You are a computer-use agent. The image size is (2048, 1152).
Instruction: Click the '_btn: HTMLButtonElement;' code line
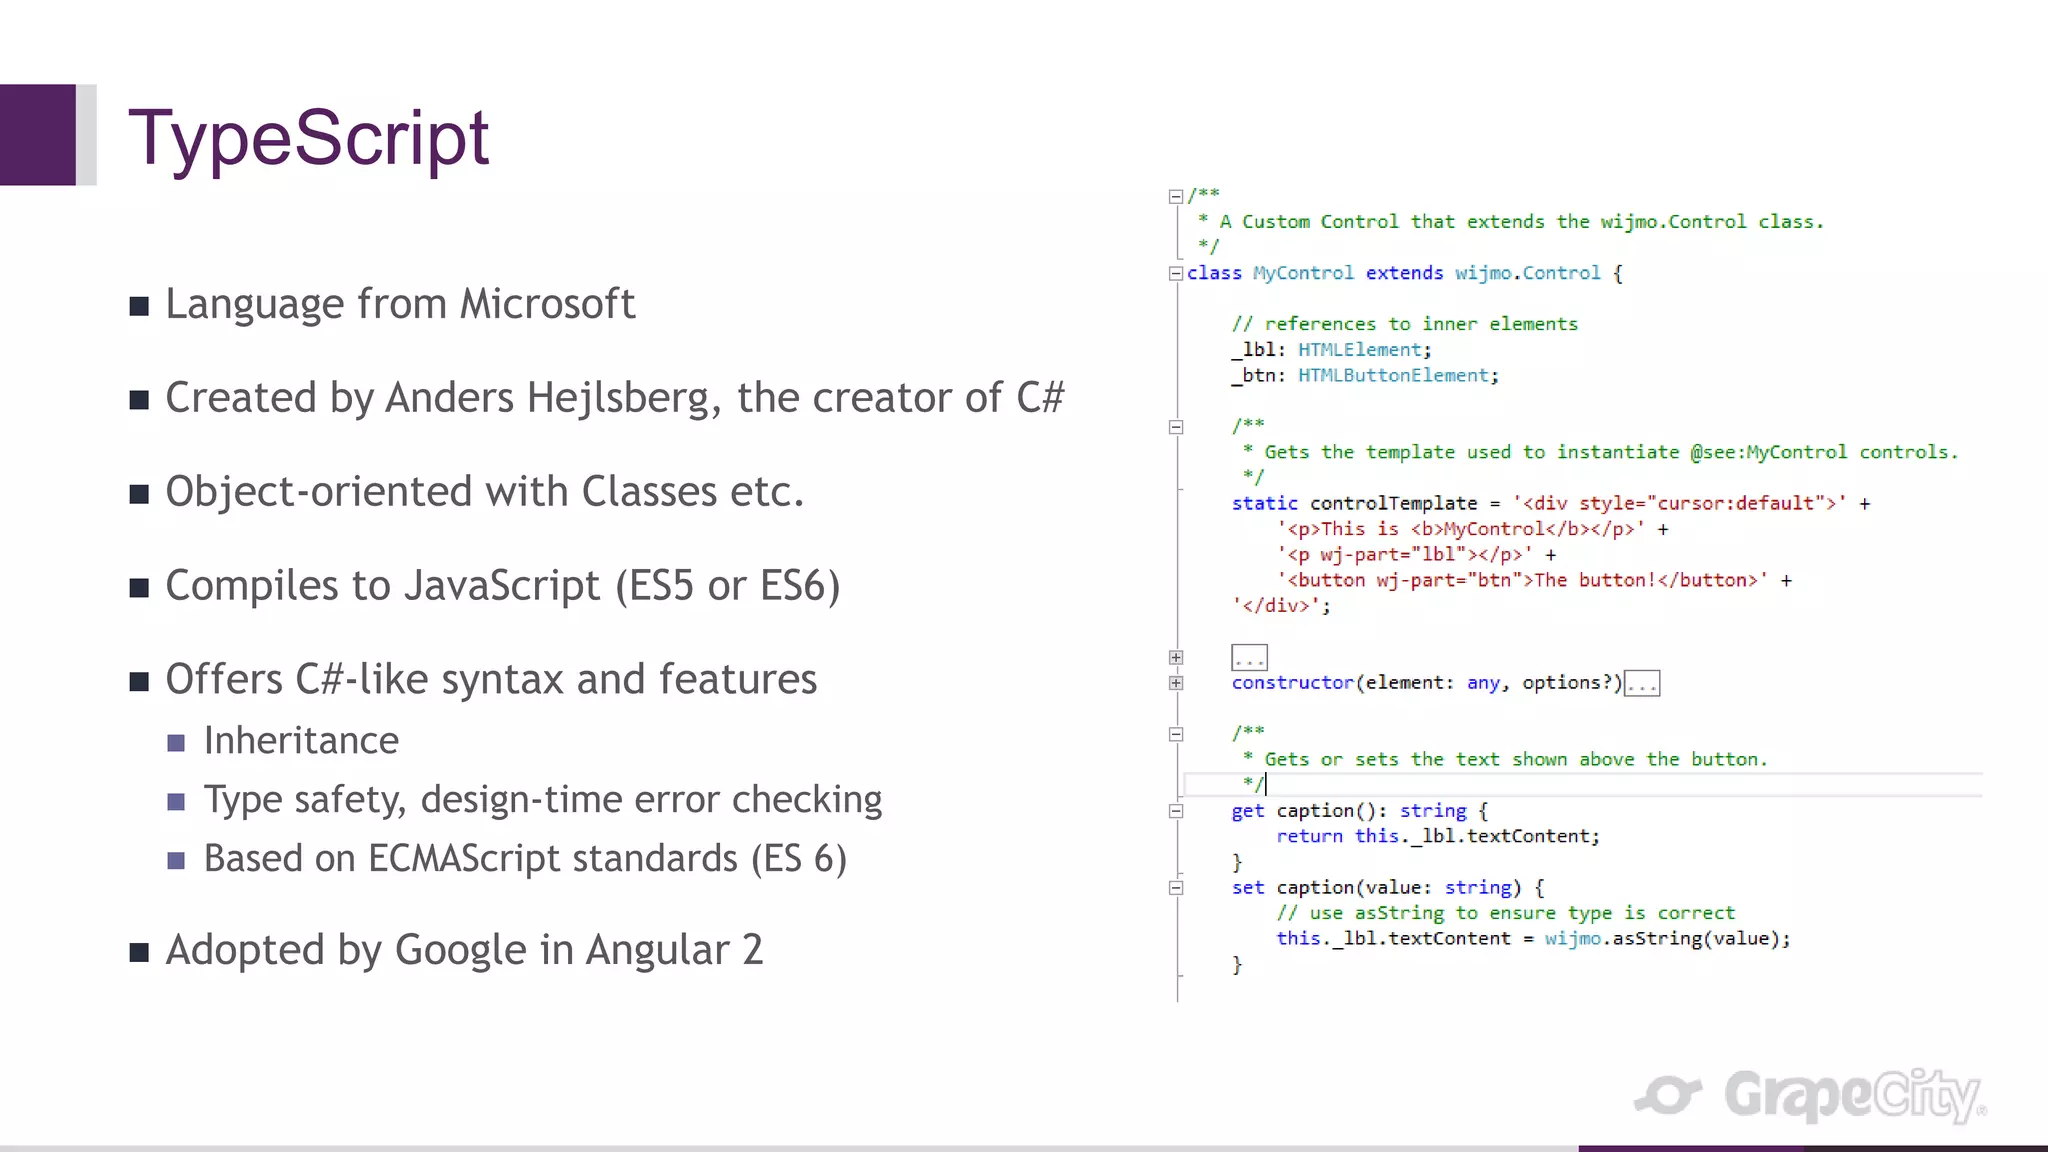tap(1365, 376)
